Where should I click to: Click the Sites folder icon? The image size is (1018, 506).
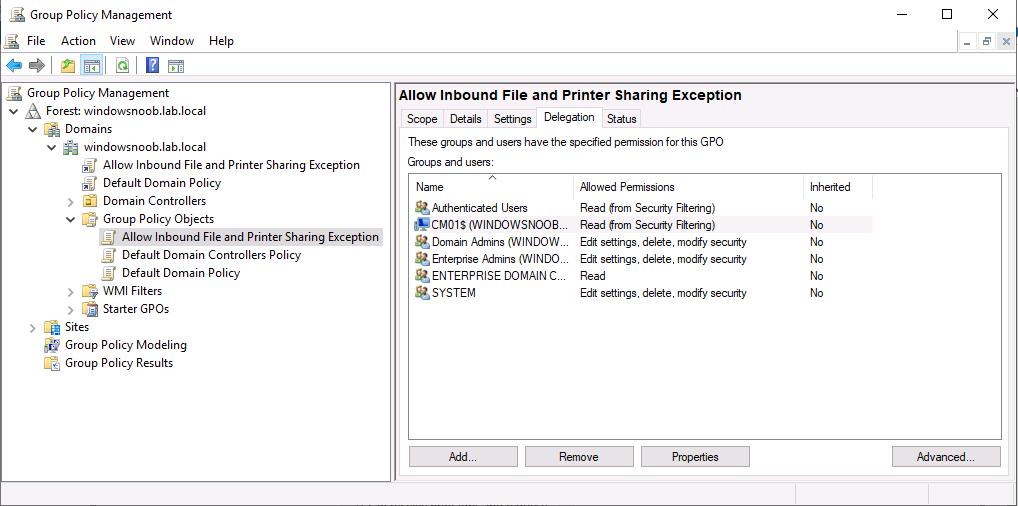[x=52, y=327]
